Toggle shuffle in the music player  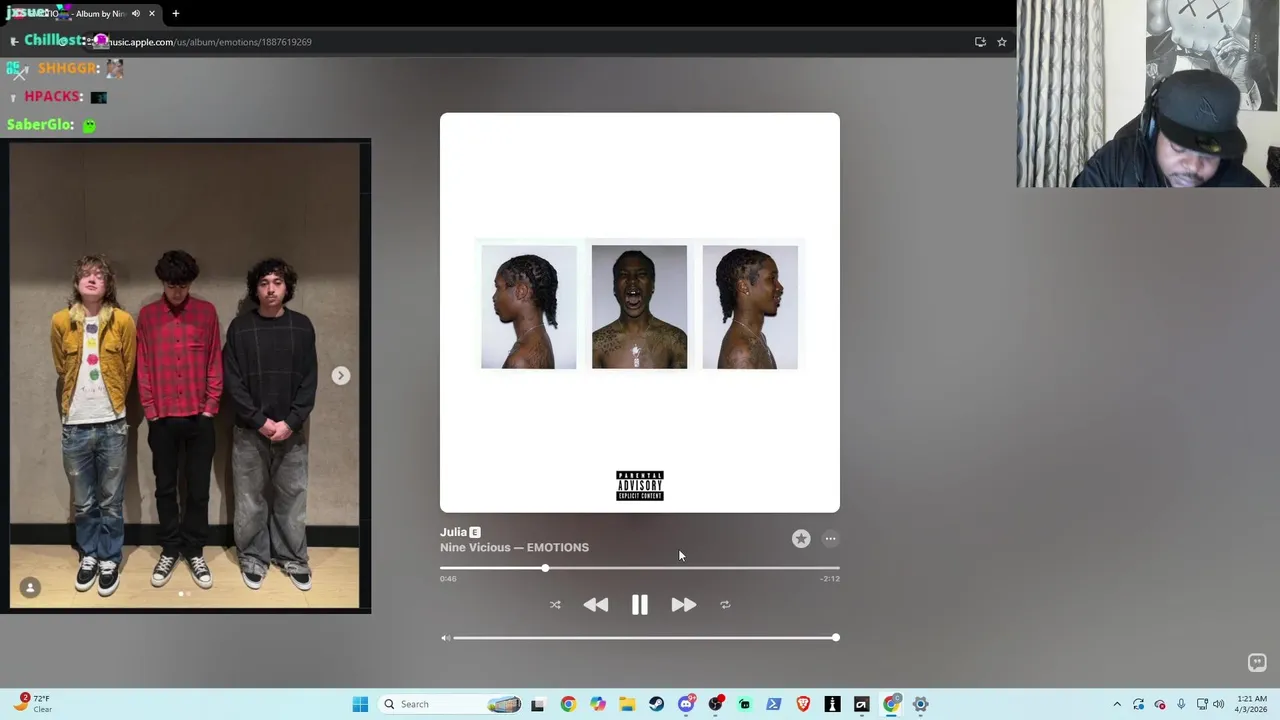[555, 605]
